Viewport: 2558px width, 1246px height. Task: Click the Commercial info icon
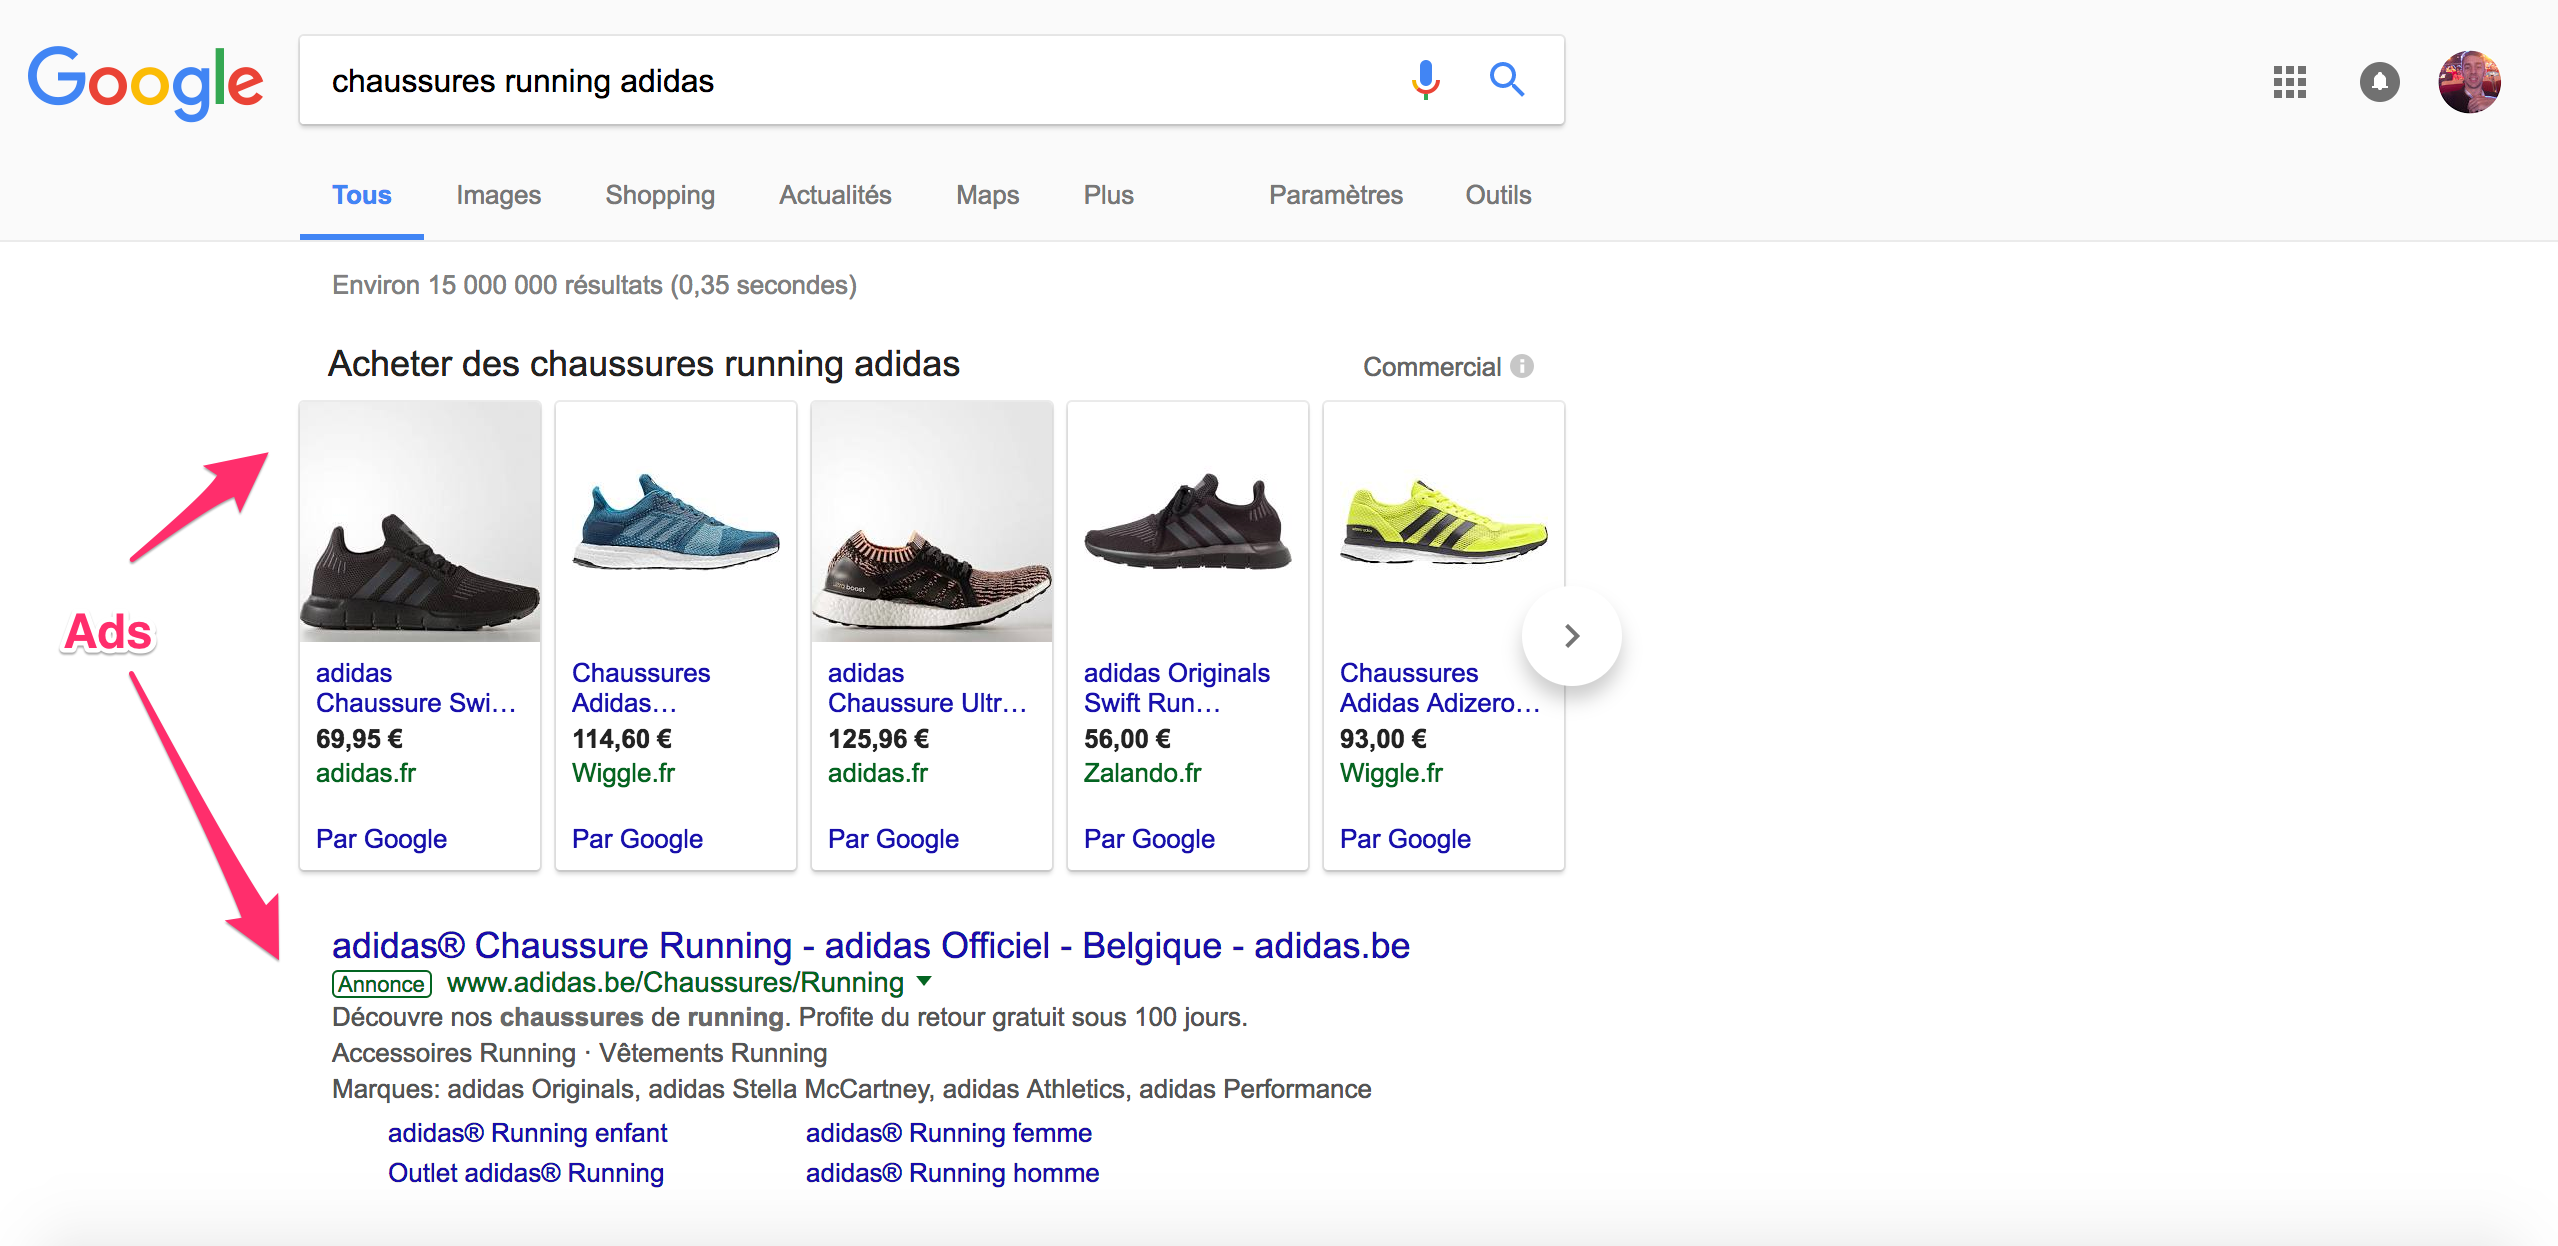(1522, 366)
